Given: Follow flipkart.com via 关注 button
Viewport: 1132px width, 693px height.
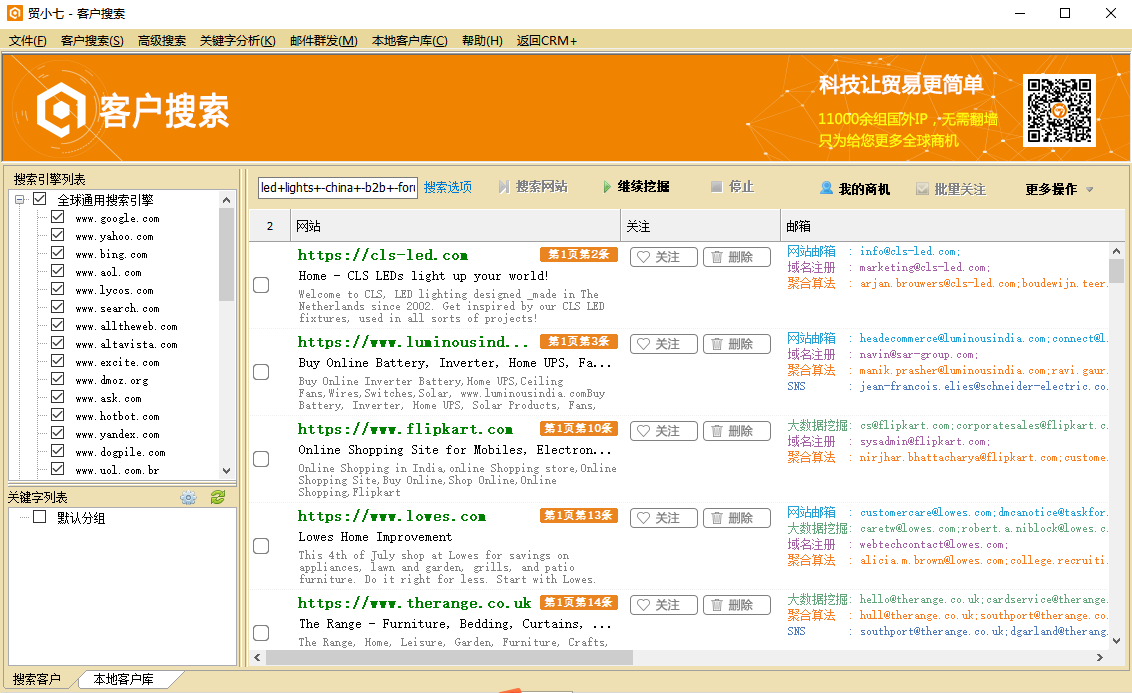Looking at the screenshot, I should tap(663, 431).
